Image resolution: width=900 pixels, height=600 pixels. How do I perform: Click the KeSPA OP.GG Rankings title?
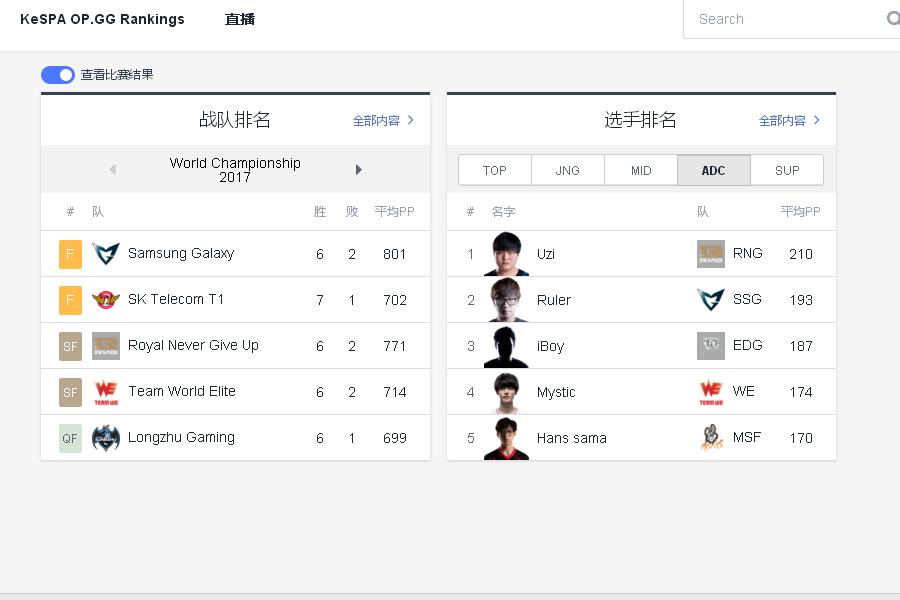(x=102, y=19)
